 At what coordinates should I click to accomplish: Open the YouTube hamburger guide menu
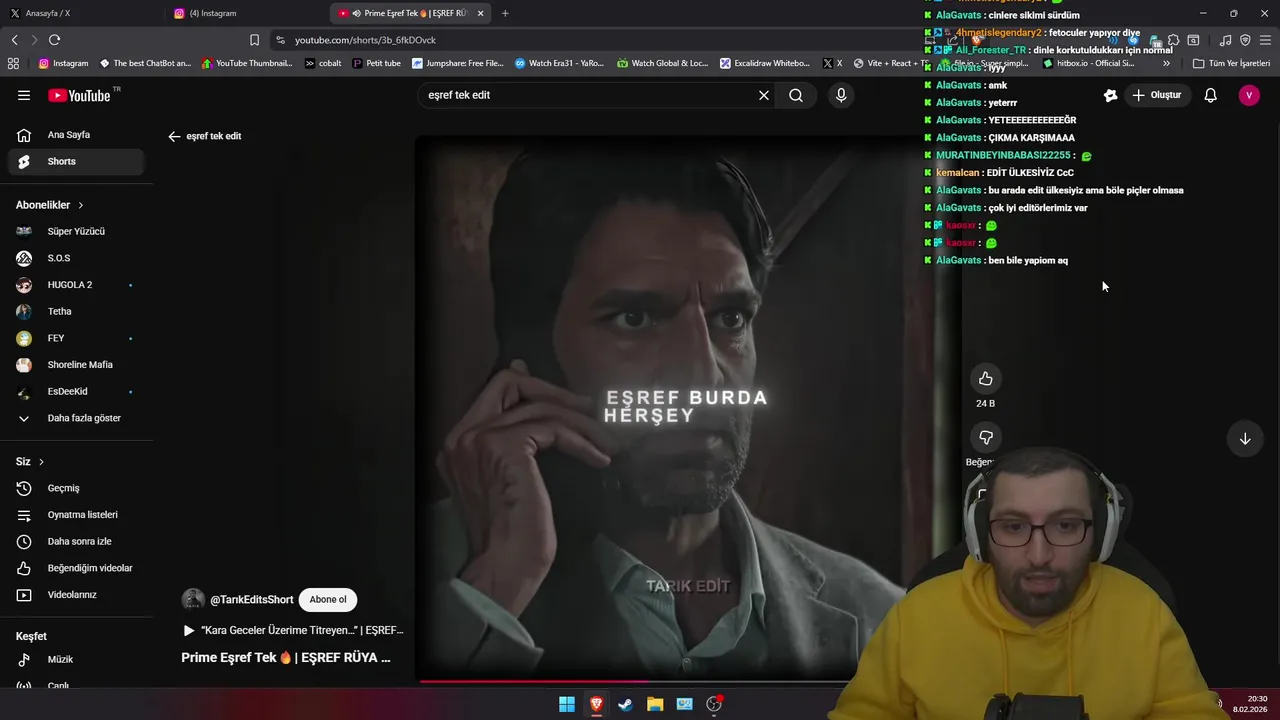tap(24, 95)
